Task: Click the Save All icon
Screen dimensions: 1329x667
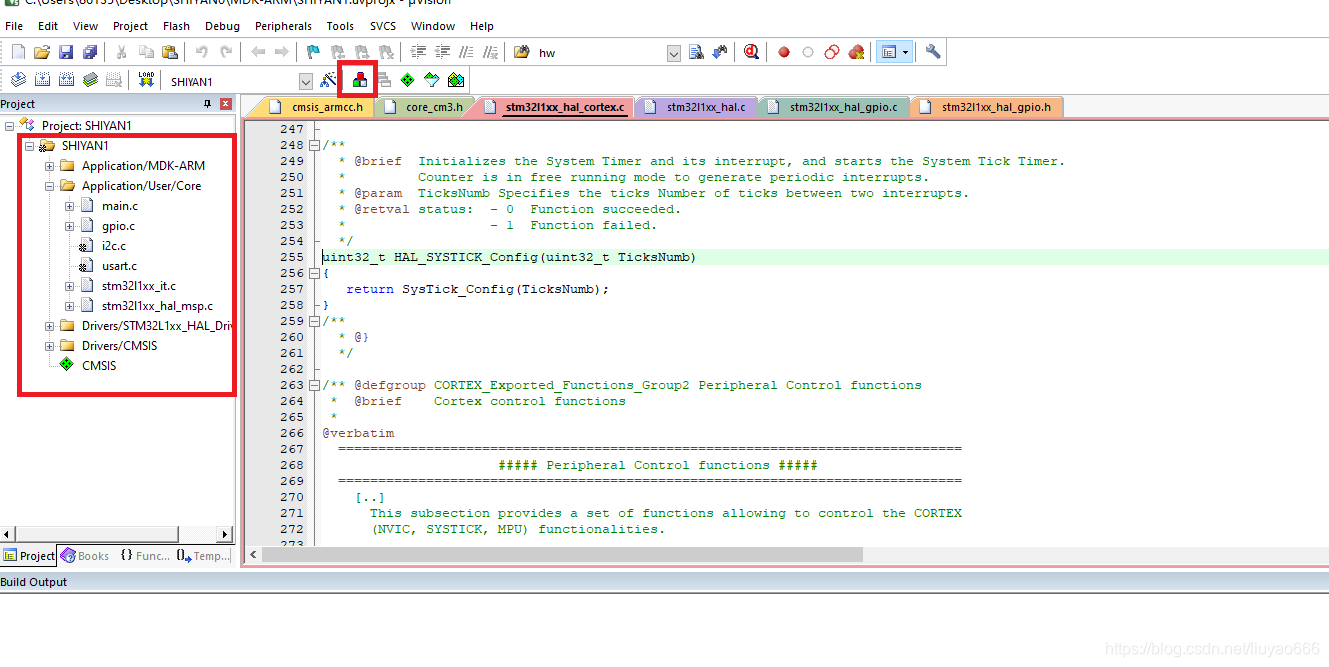Action: pos(90,52)
